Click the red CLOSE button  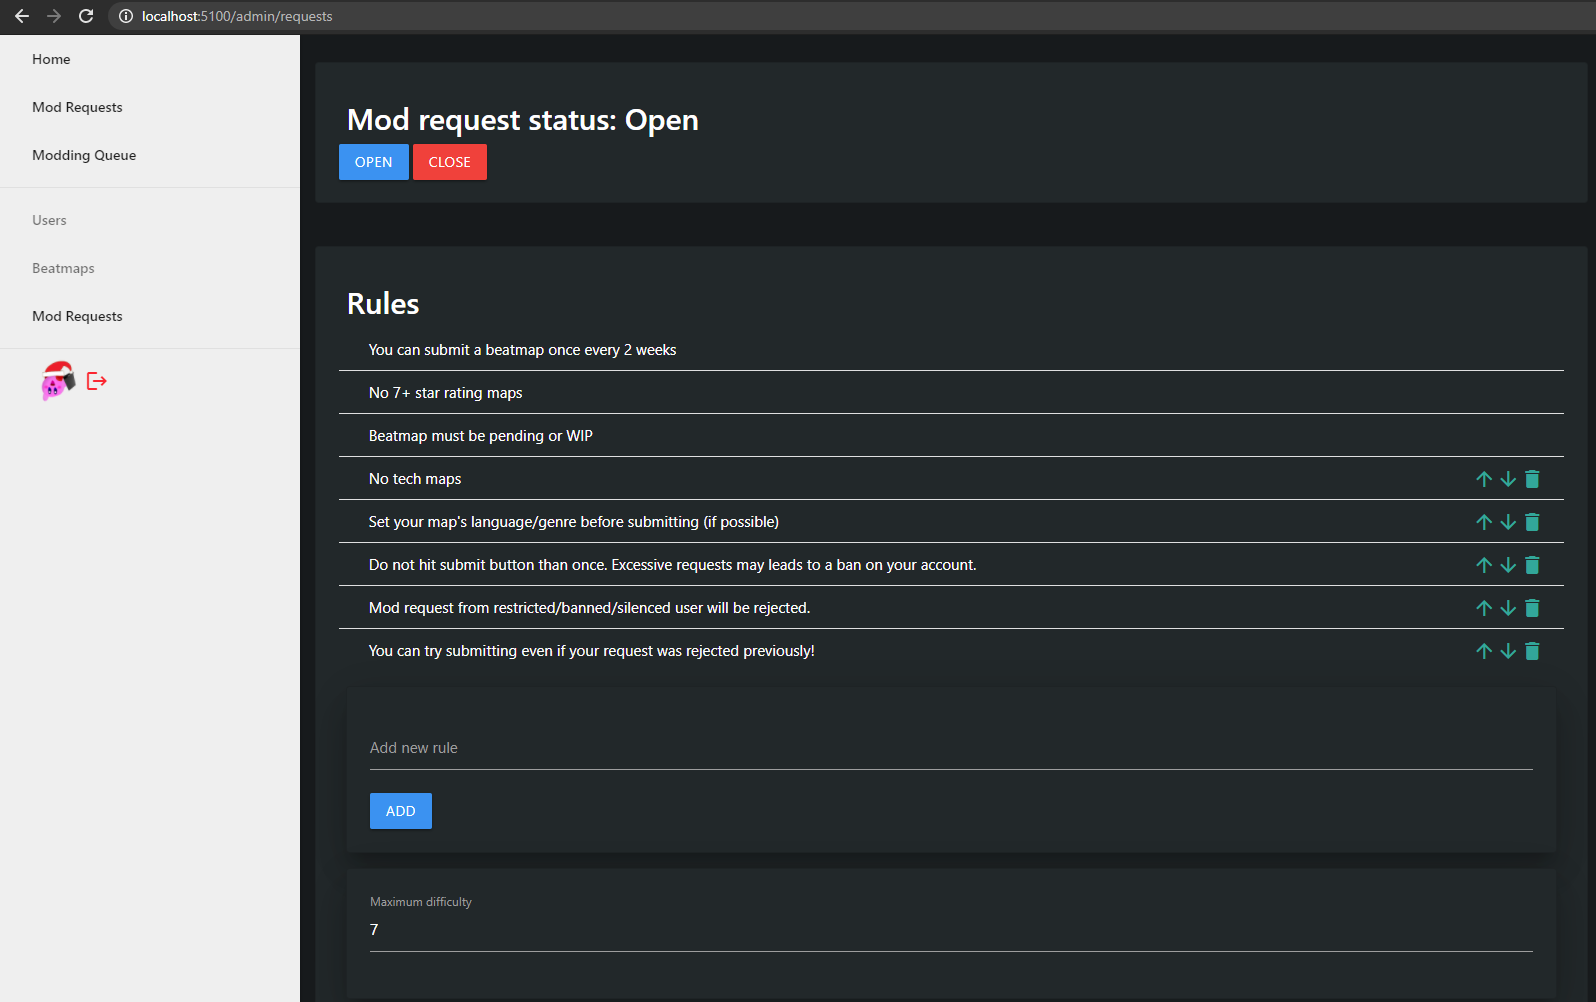[x=450, y=162]
